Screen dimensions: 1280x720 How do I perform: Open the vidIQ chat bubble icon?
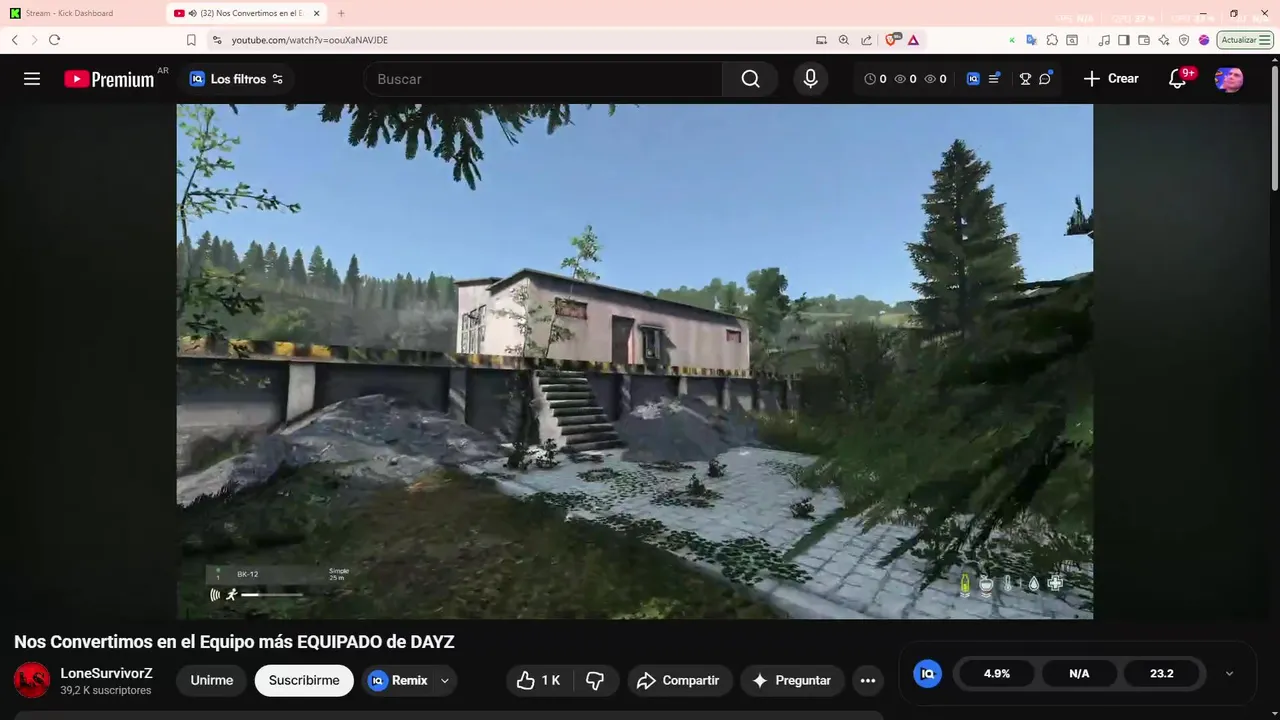(1045, 79)
